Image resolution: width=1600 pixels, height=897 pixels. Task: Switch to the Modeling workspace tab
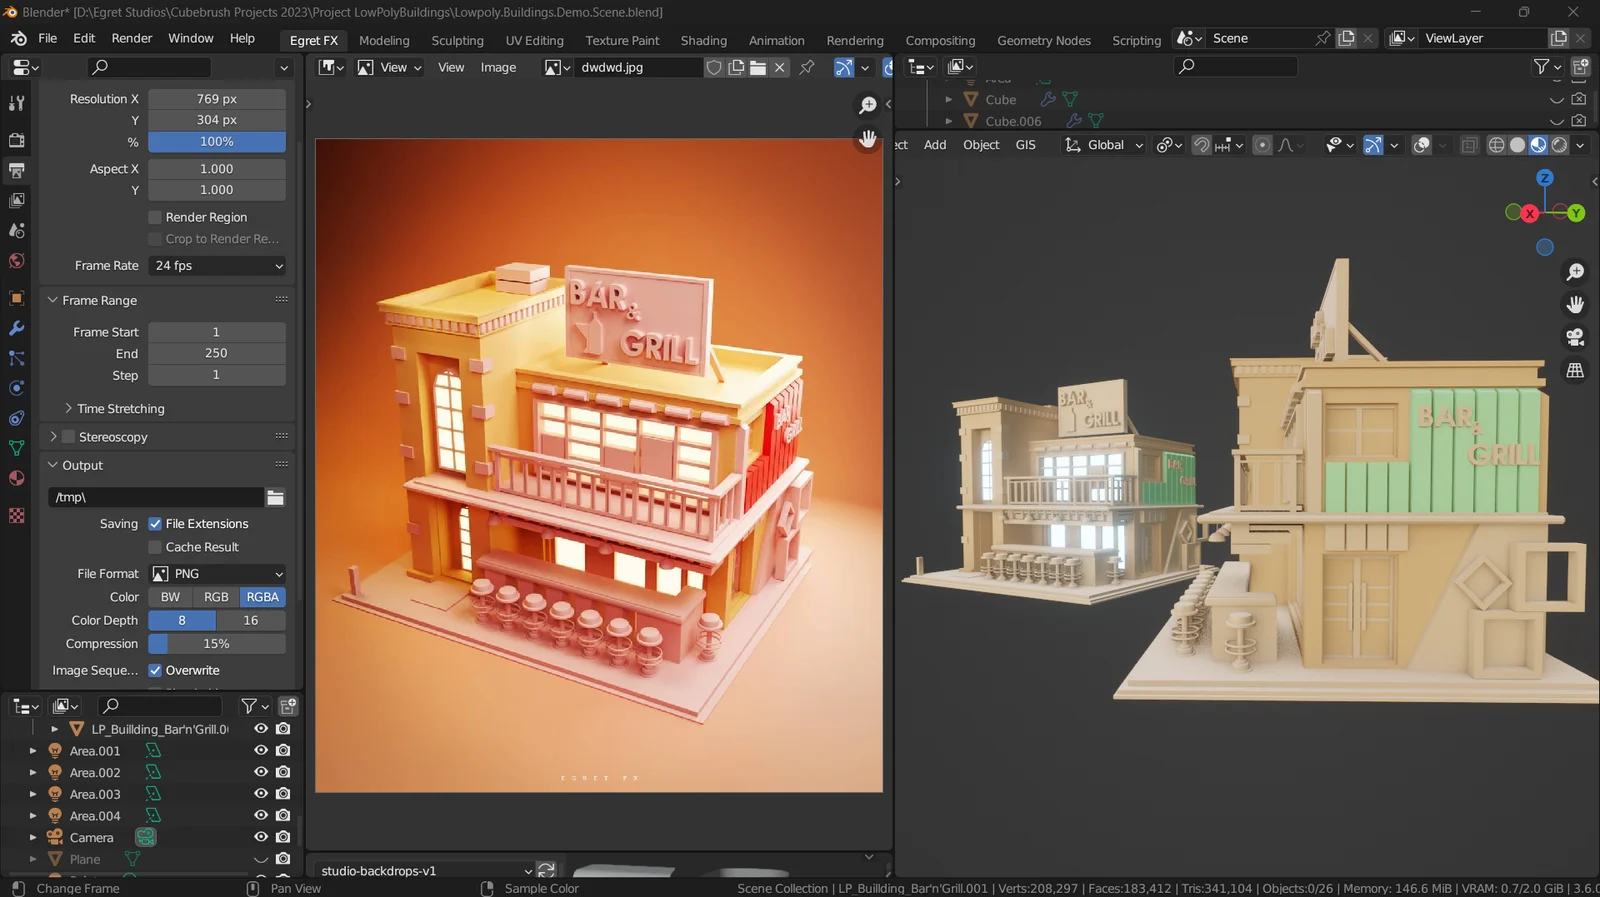coord(384,40)
